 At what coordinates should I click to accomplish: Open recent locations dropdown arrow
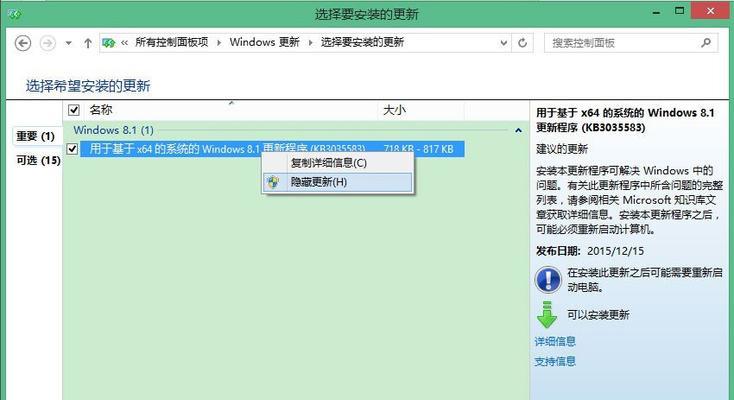[x=68, y=43]
